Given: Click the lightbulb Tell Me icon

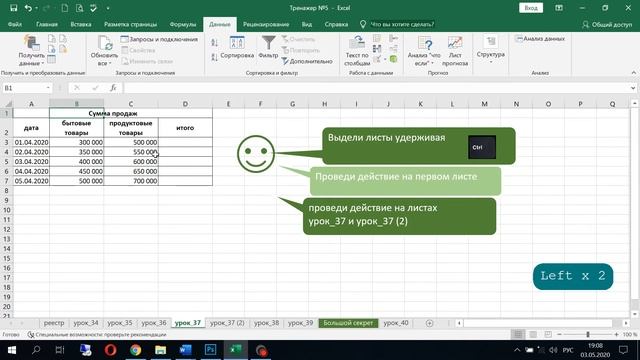Looking at the screenshot, I should (x=362, y=24).
